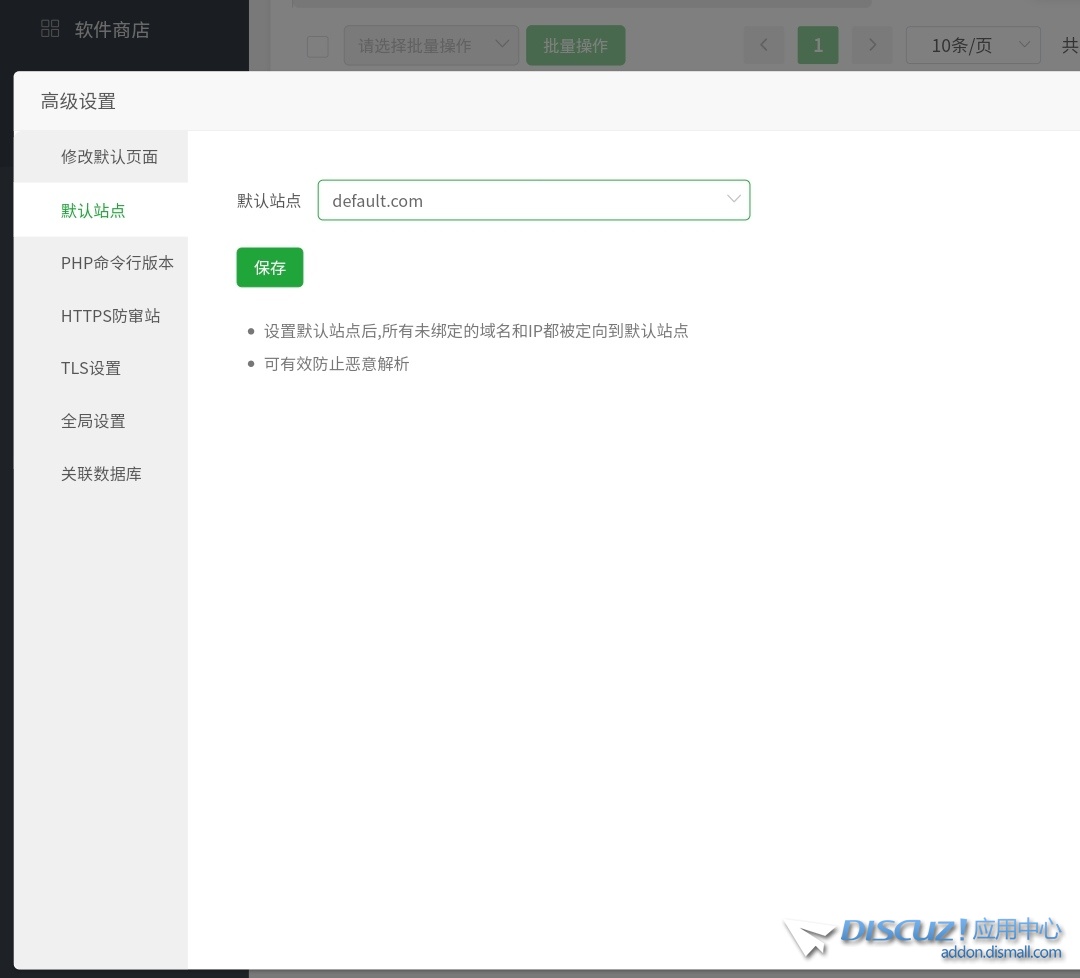Select page 1 in the pagination
Viewport: 1080px width, 978px height.
pos(818,45)
